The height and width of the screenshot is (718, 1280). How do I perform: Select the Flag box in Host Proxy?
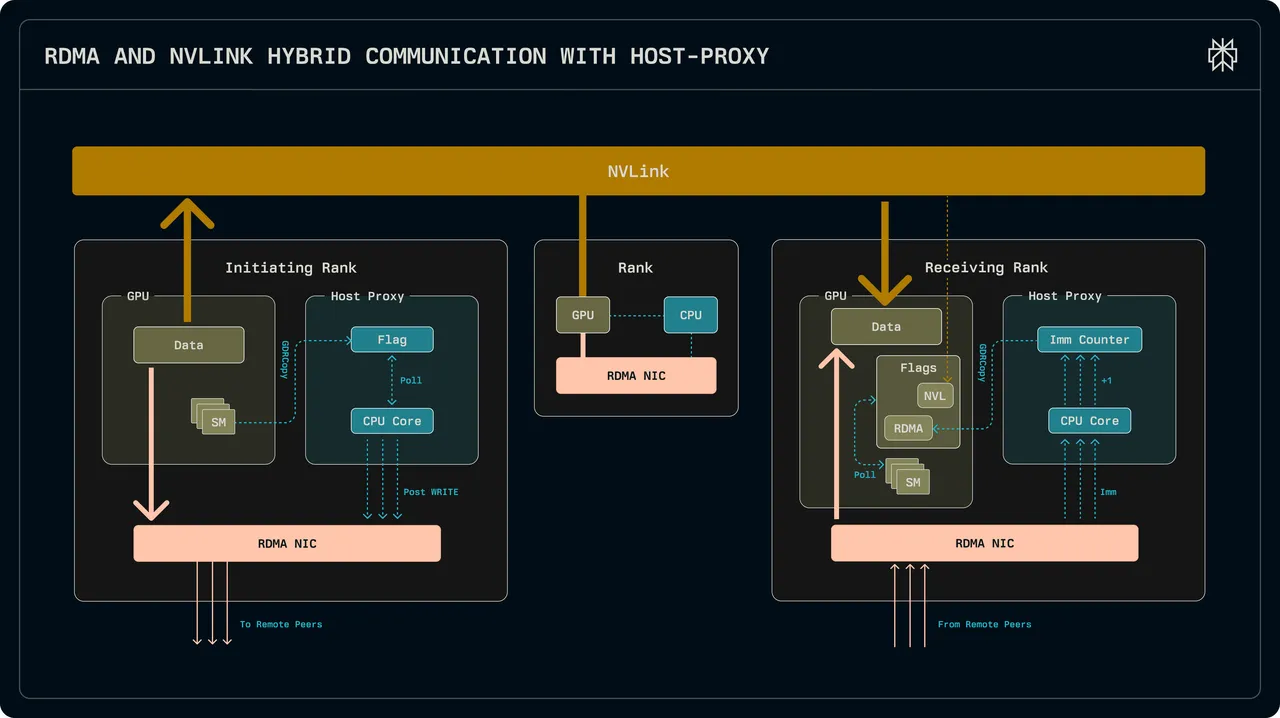[x=392, y=340]
